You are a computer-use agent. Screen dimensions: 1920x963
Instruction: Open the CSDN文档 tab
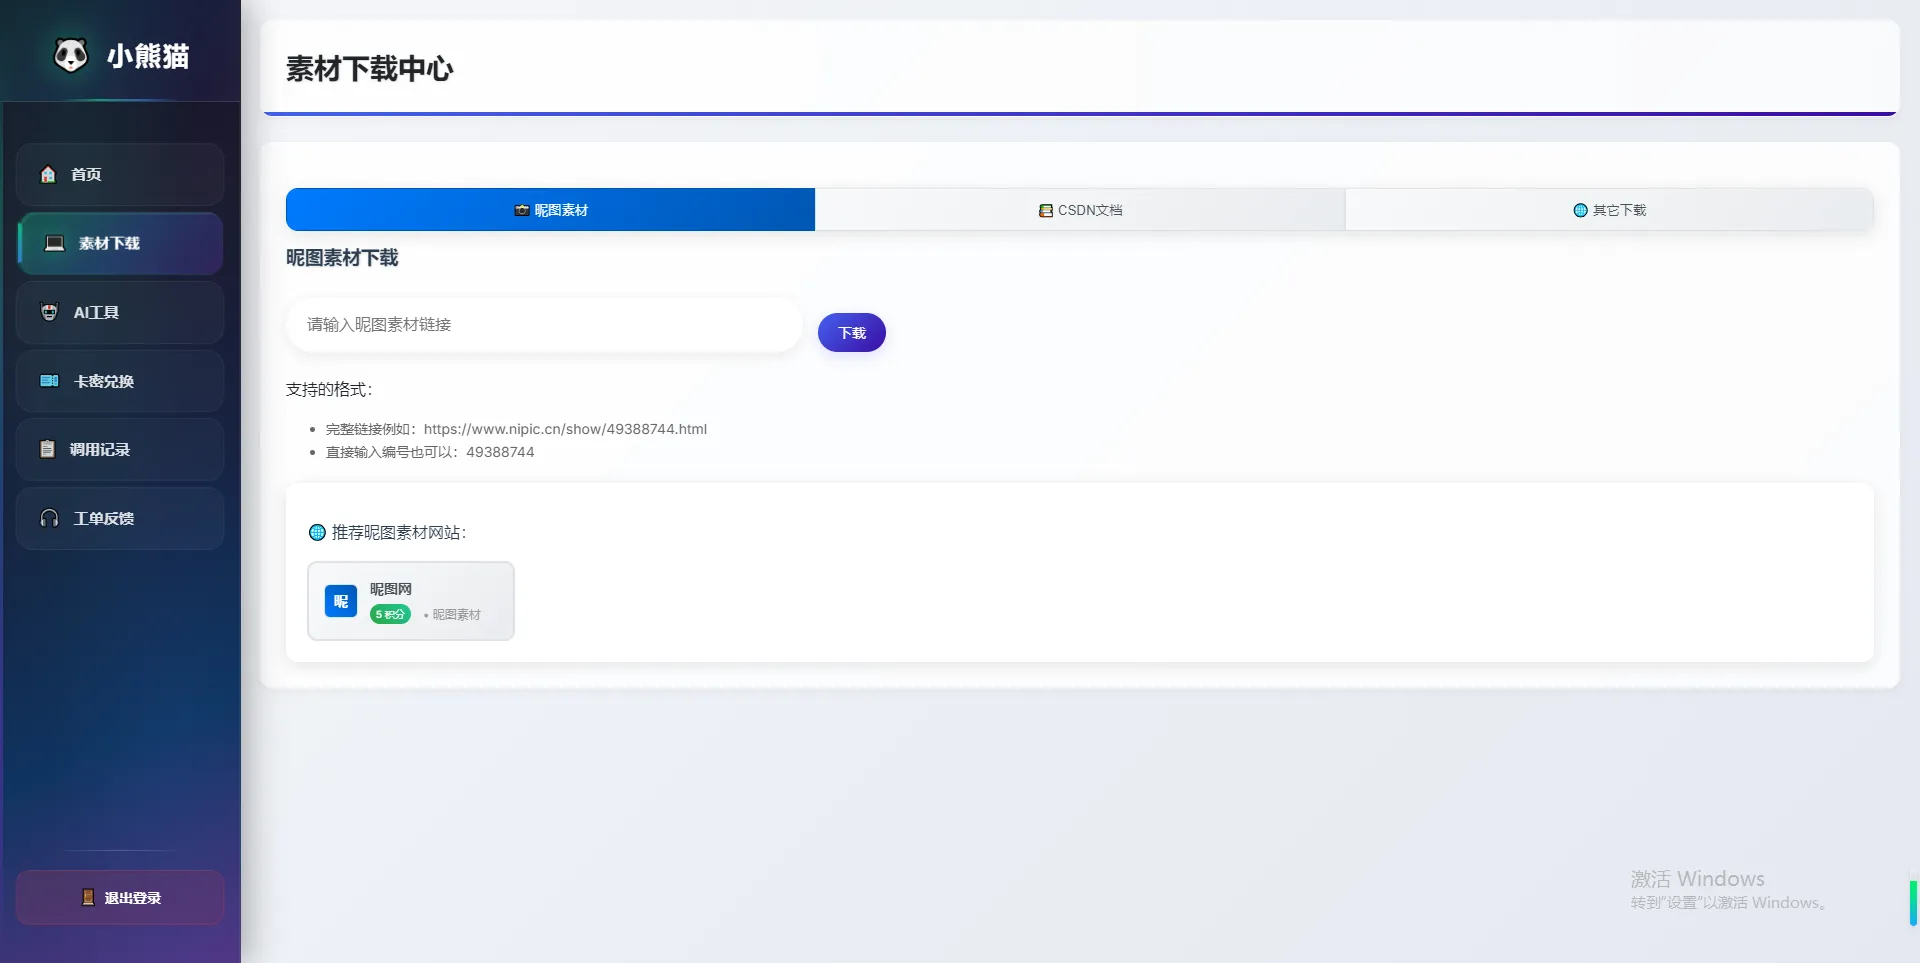(x=1080, y=210)
